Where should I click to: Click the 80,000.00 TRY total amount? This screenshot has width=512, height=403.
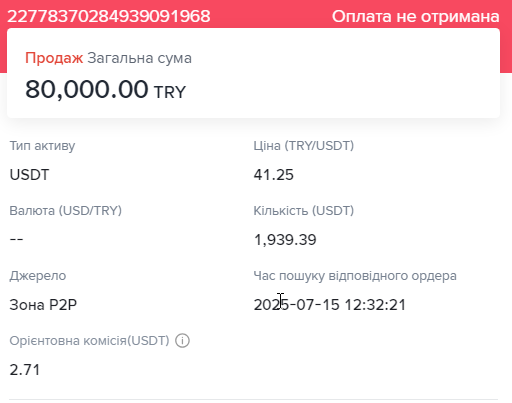click(x=105, y=89)
